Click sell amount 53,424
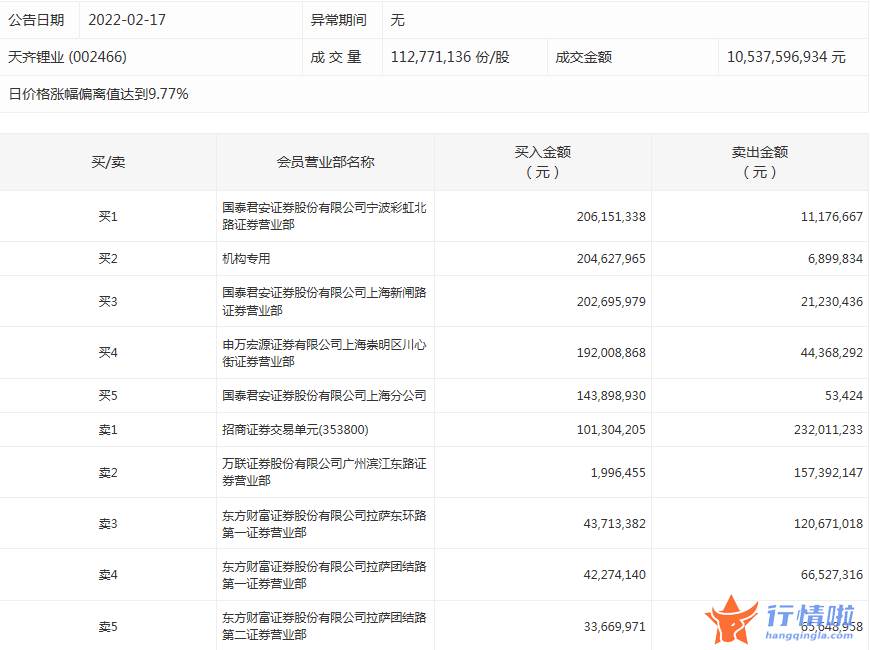The height and width of the screenshot is (650, 870). [x=843, y=396]
